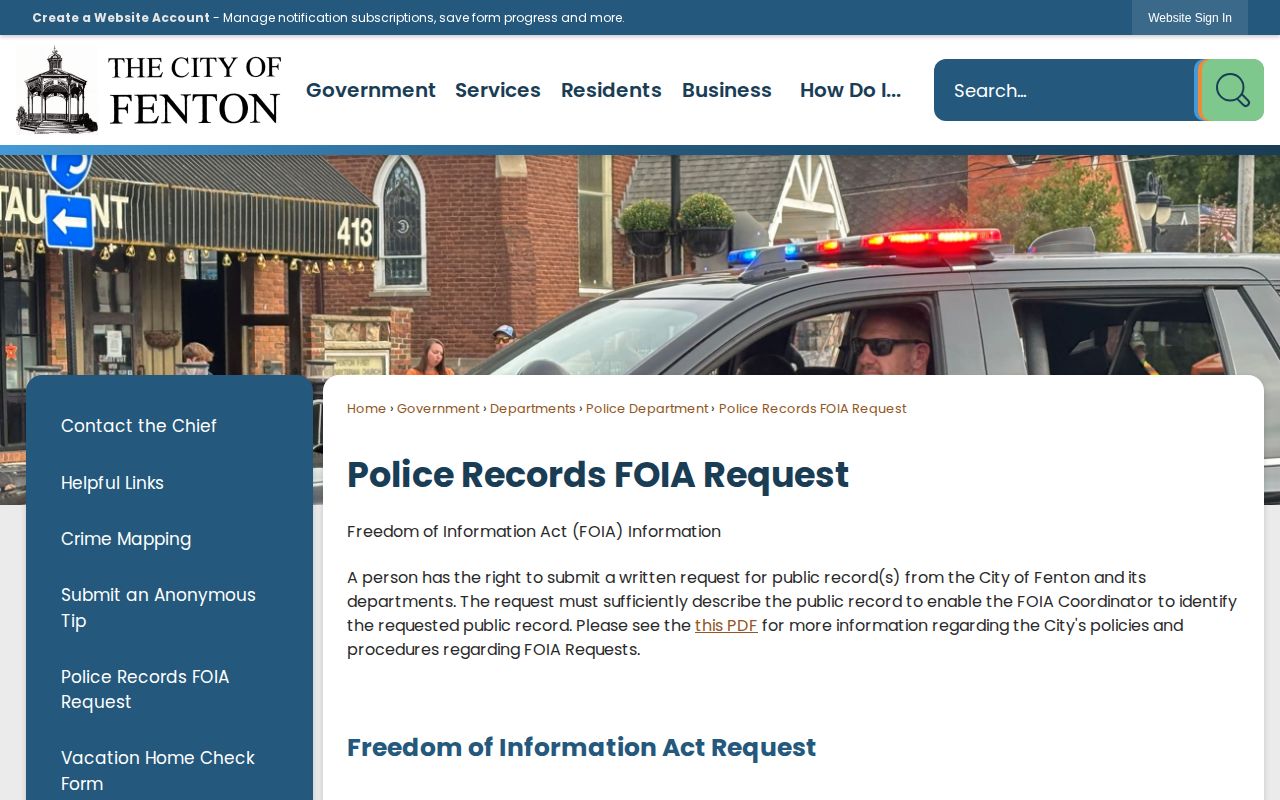Open the 'this PDF' link
The image size is (1280, 800).
(726, 626)
